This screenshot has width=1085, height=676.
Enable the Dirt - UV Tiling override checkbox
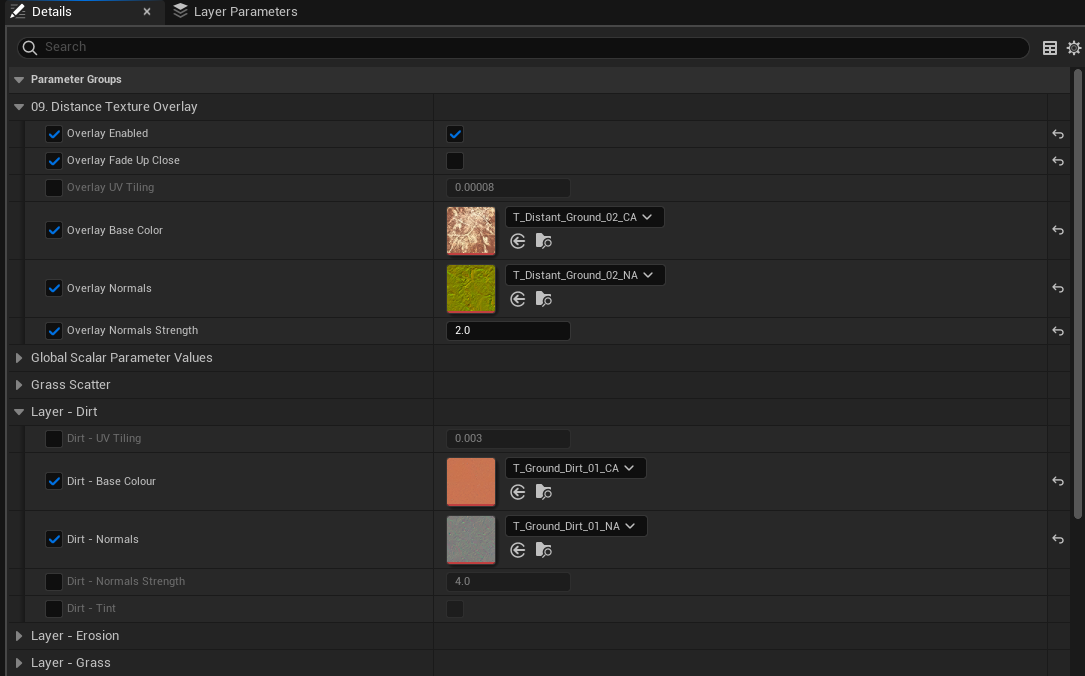tap(54, 439)
